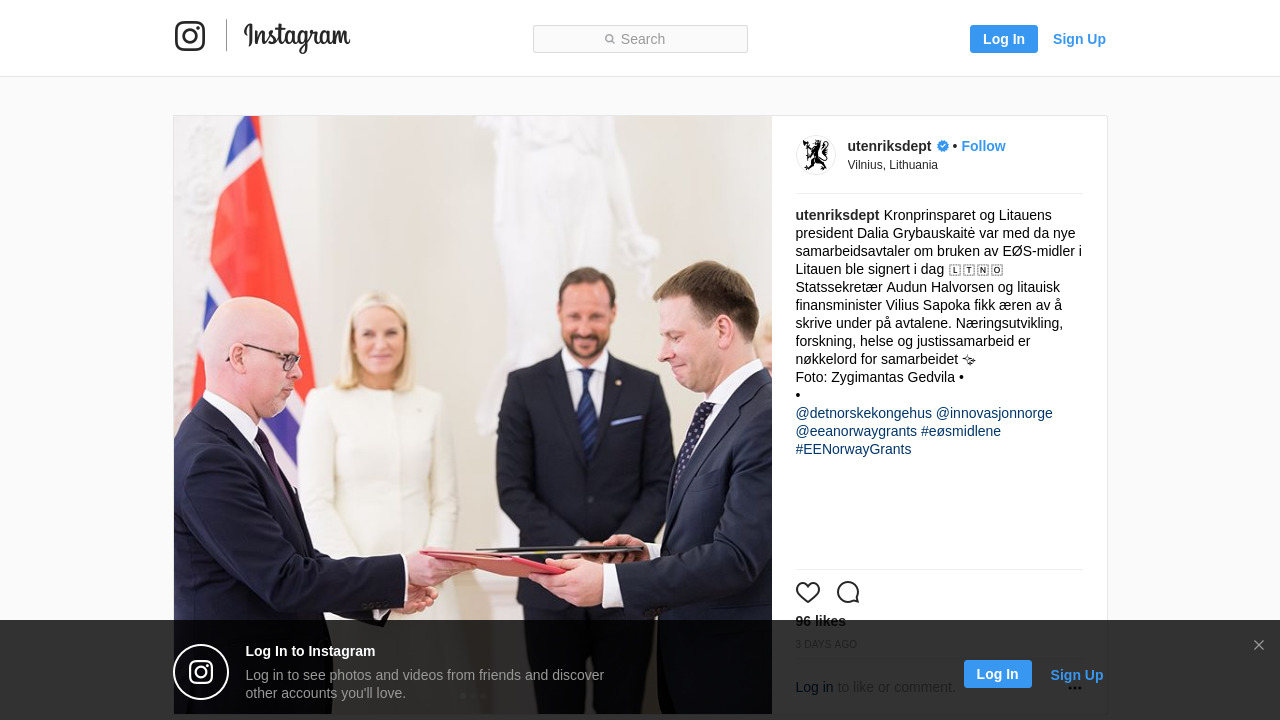Open the Vilnius, Lithuania location link

click(x=893, y=165)
